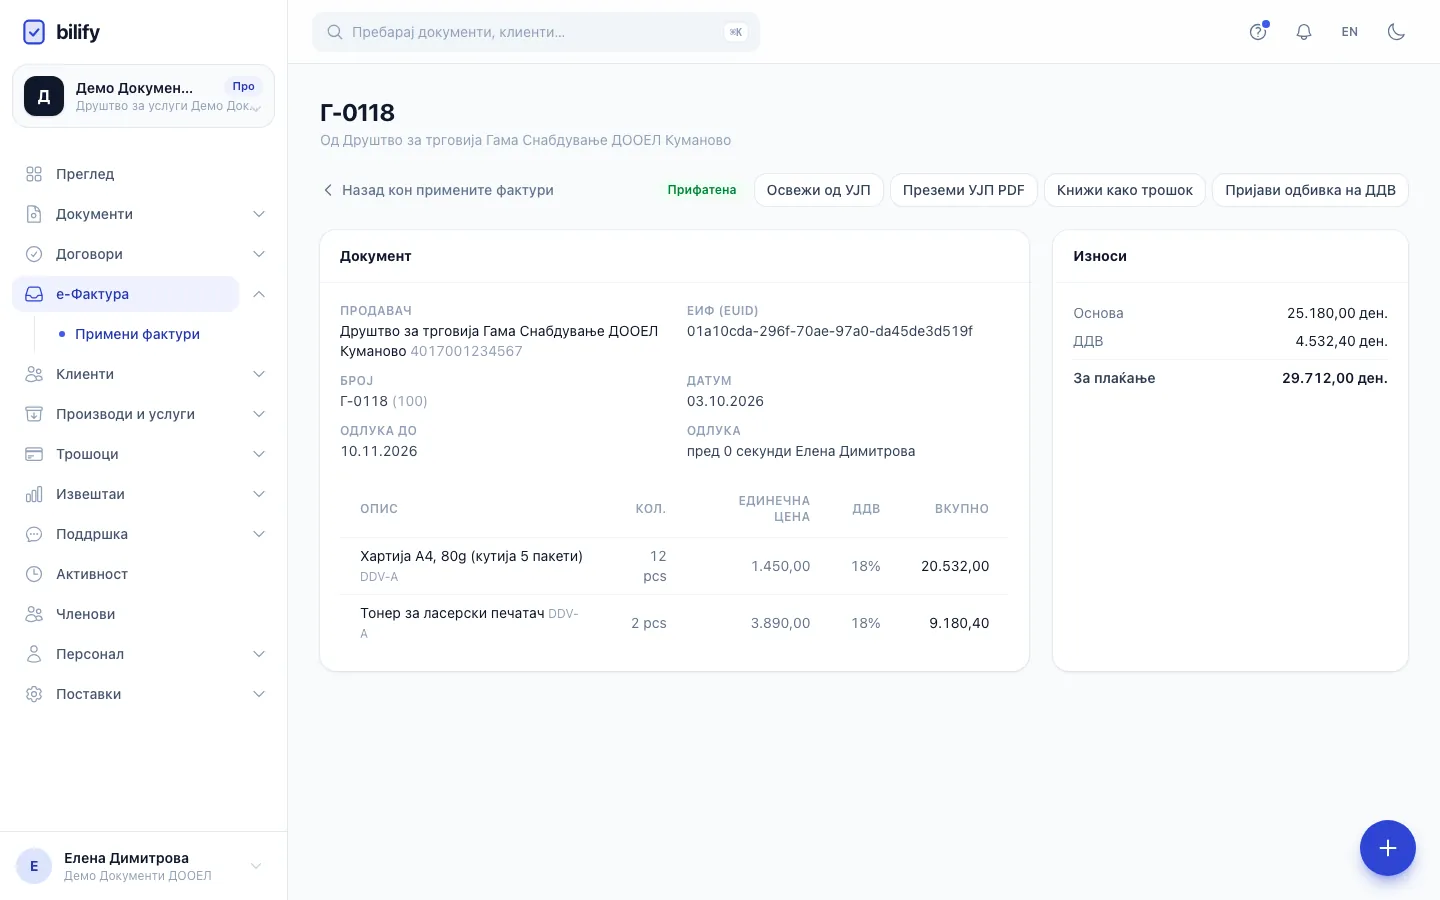The height and width of the screenshot is (900, 1440).
Task: Open the help question-mark icon
Action: 1258,32
